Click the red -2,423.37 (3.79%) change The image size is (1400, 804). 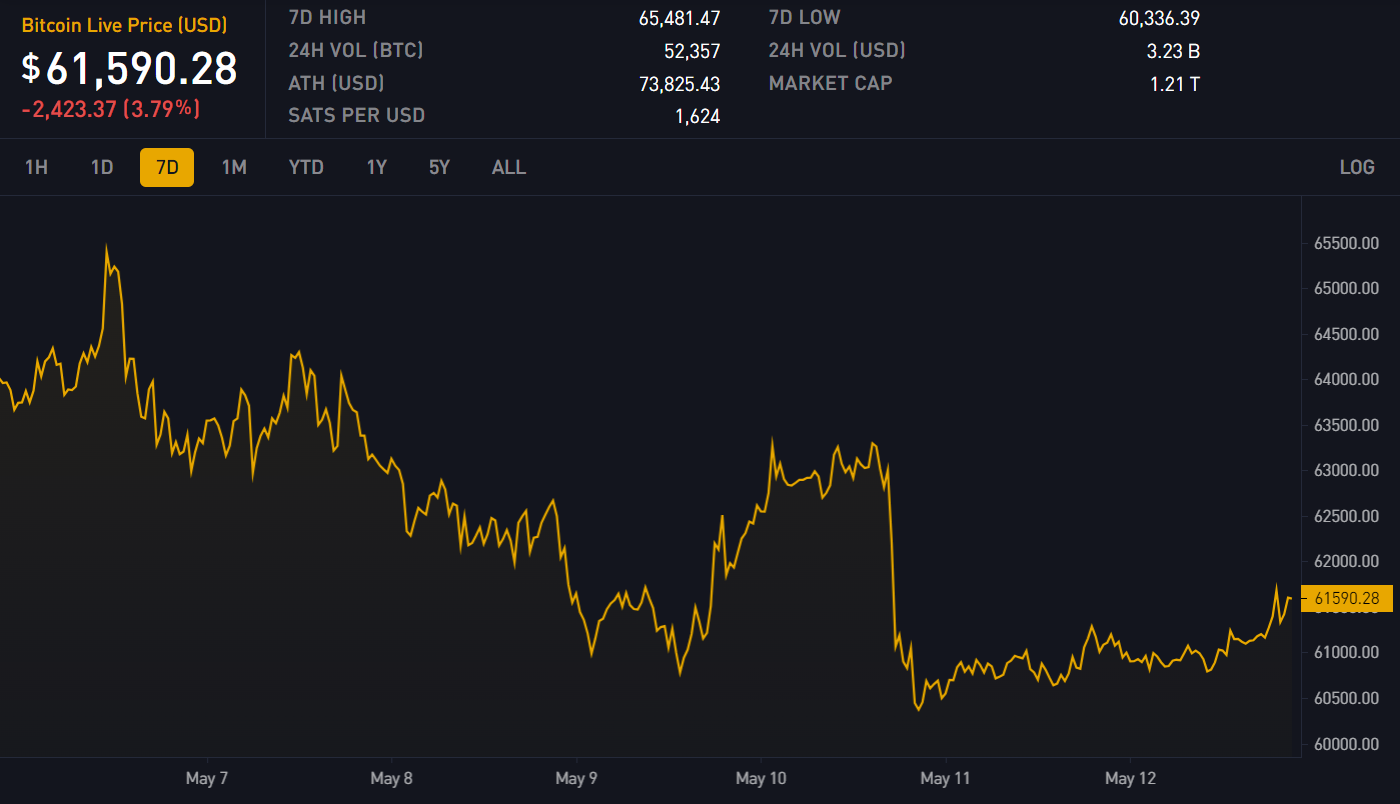(111, 109)
